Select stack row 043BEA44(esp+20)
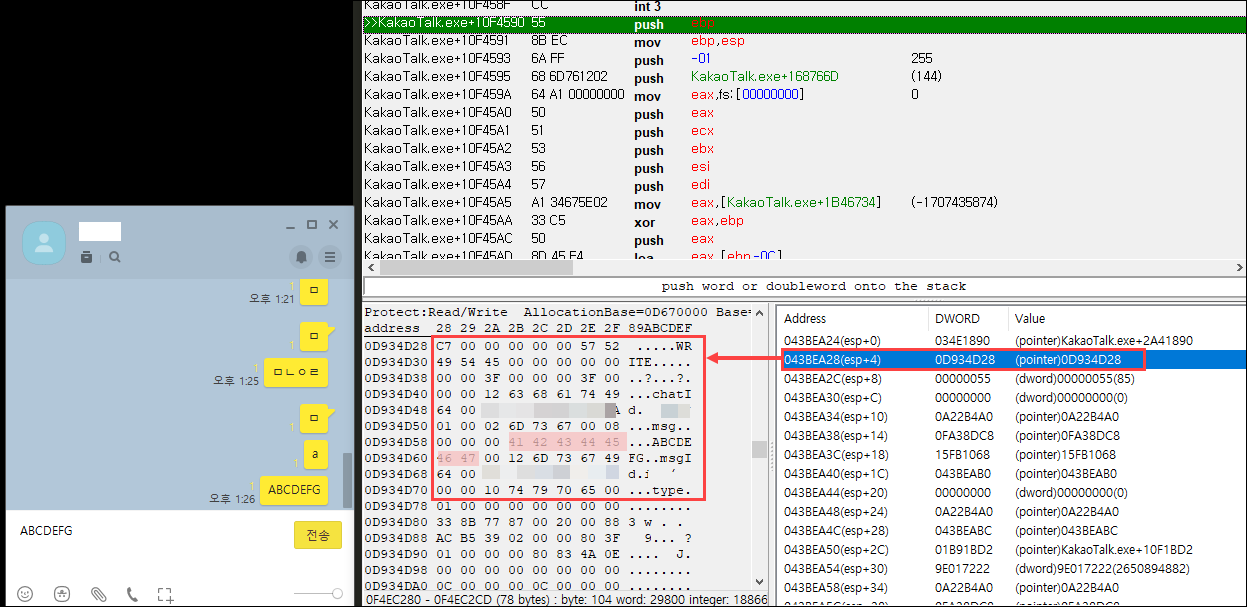The height and width of the screenshot is (607, 1247). tap(1012, 492)
